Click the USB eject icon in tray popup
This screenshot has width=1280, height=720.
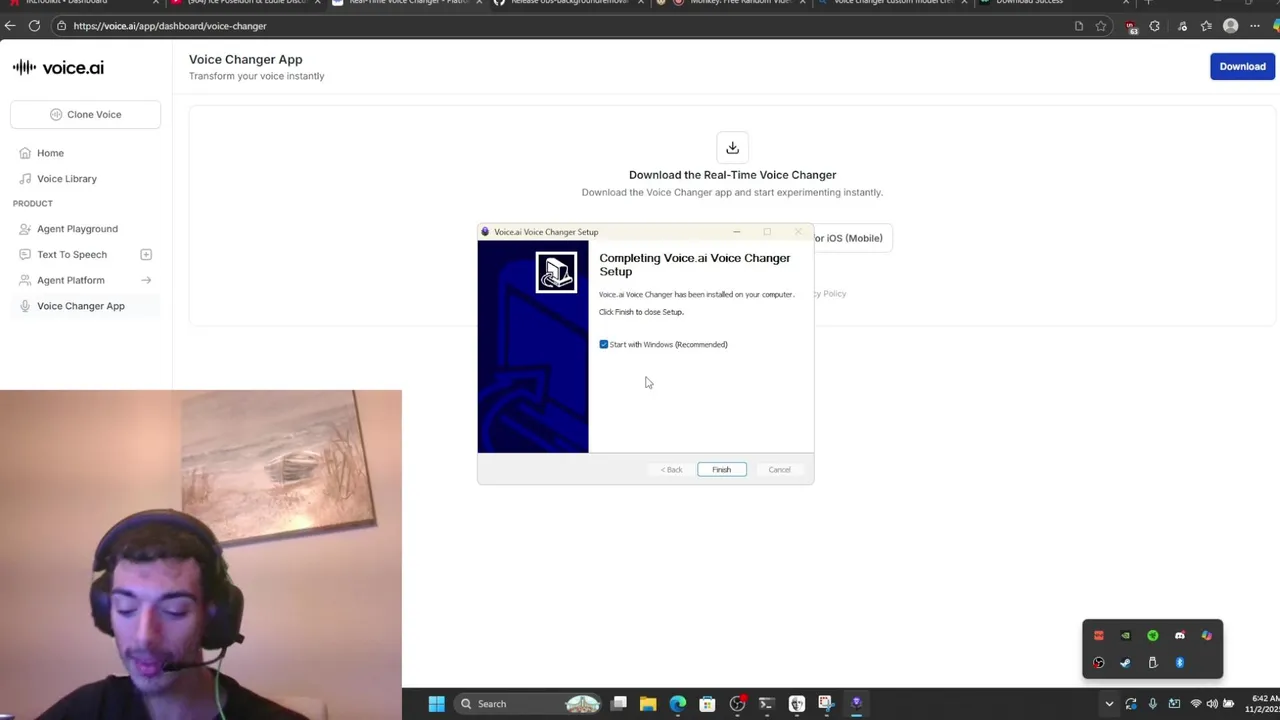pyautogui.click(x=1152, y=663)
